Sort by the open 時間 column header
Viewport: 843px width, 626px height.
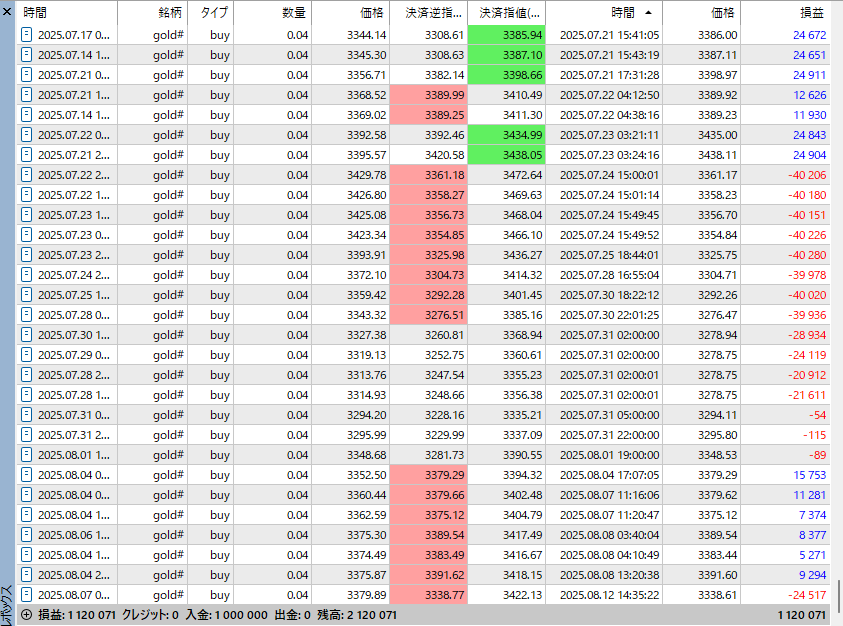click(67, 12)
